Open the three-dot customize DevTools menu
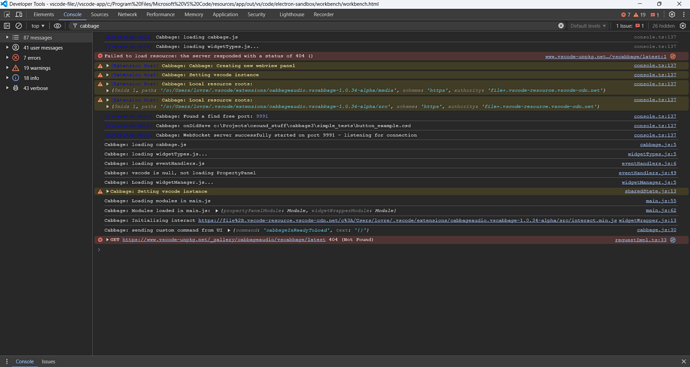Viewport: 690px width, 367px height. point(683,15)
